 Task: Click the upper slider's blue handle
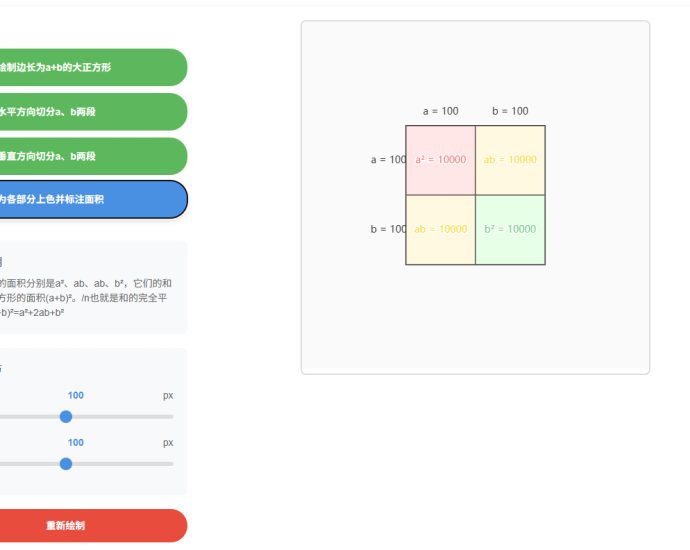tap(66, 416)
